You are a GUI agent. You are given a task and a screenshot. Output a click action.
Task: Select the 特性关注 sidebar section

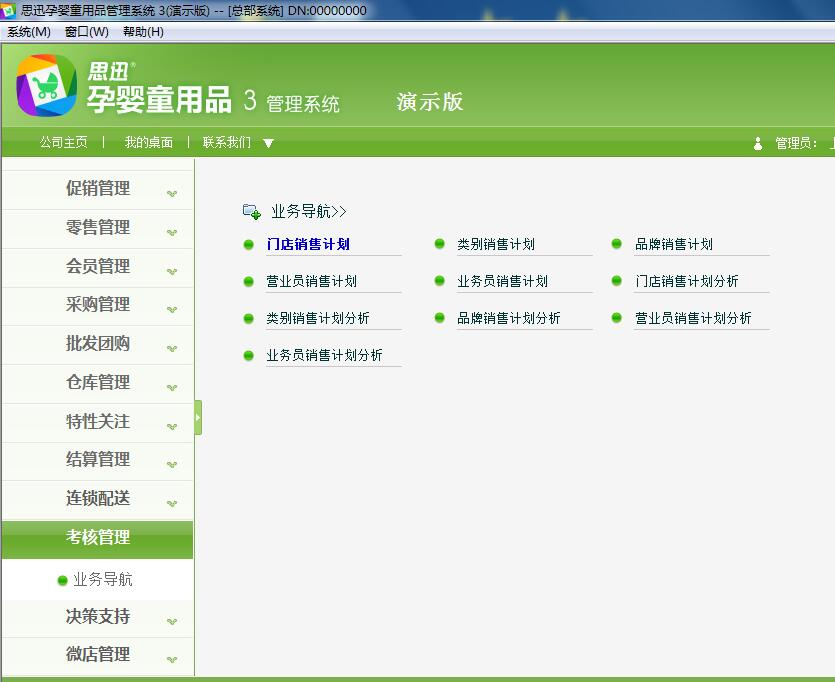pos(97,422)
